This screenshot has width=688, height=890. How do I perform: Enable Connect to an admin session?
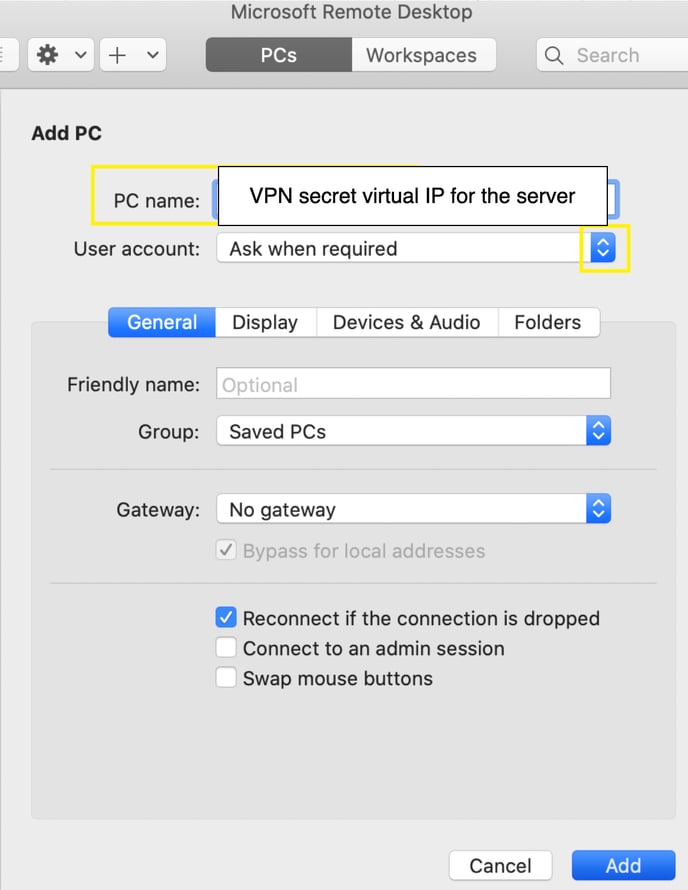pyautogui.click(x=226, y=648)
